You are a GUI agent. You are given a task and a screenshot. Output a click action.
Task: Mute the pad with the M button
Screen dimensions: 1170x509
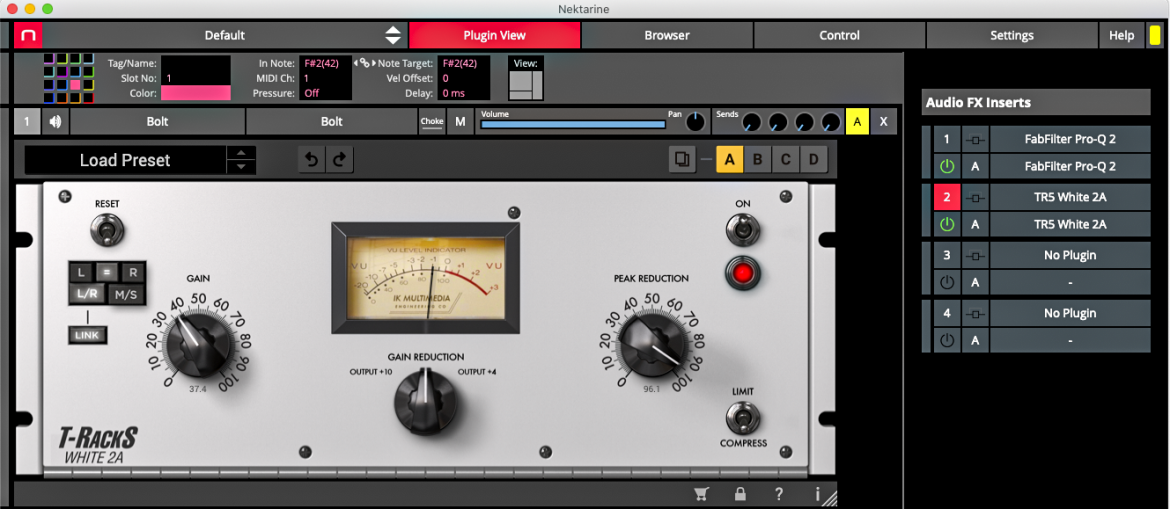(460, 122)
